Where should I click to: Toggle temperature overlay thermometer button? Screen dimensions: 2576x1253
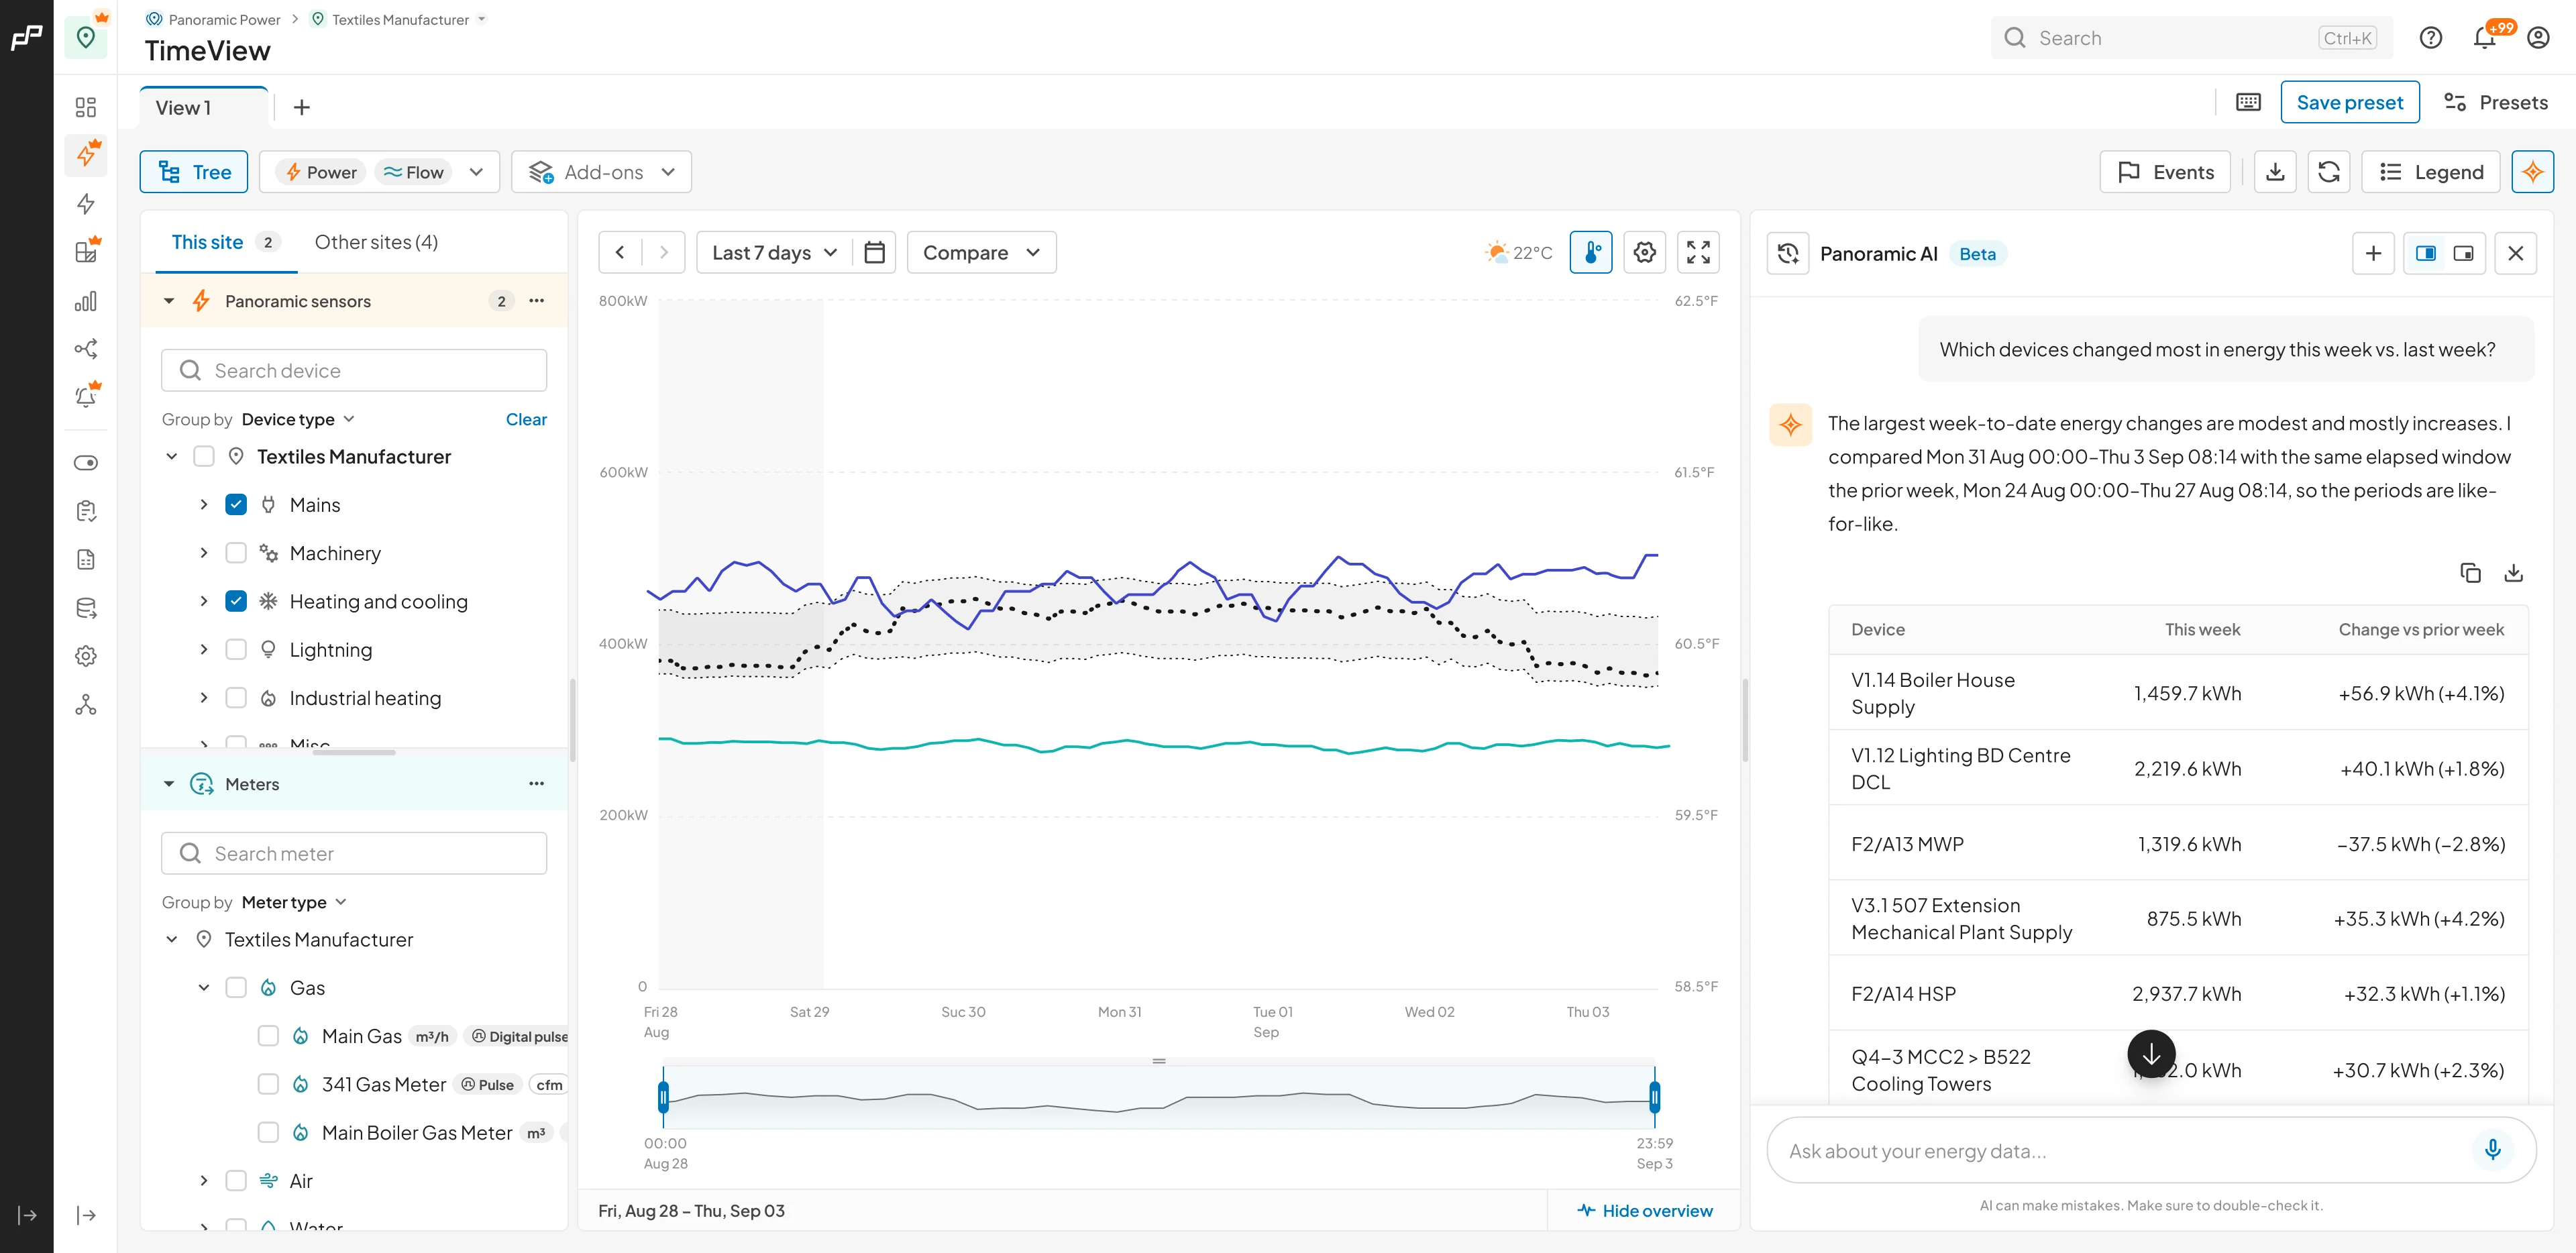tap(1591, 253)
